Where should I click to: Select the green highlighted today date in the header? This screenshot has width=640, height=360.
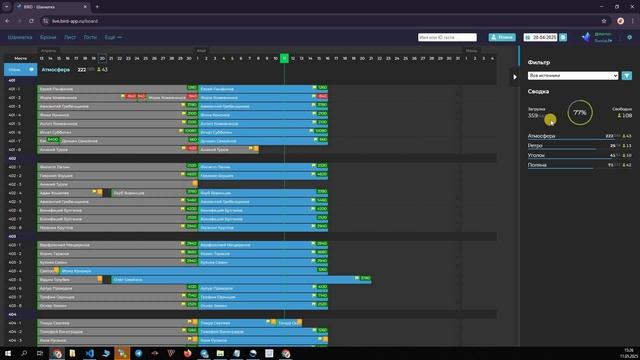tap(284, 58)
